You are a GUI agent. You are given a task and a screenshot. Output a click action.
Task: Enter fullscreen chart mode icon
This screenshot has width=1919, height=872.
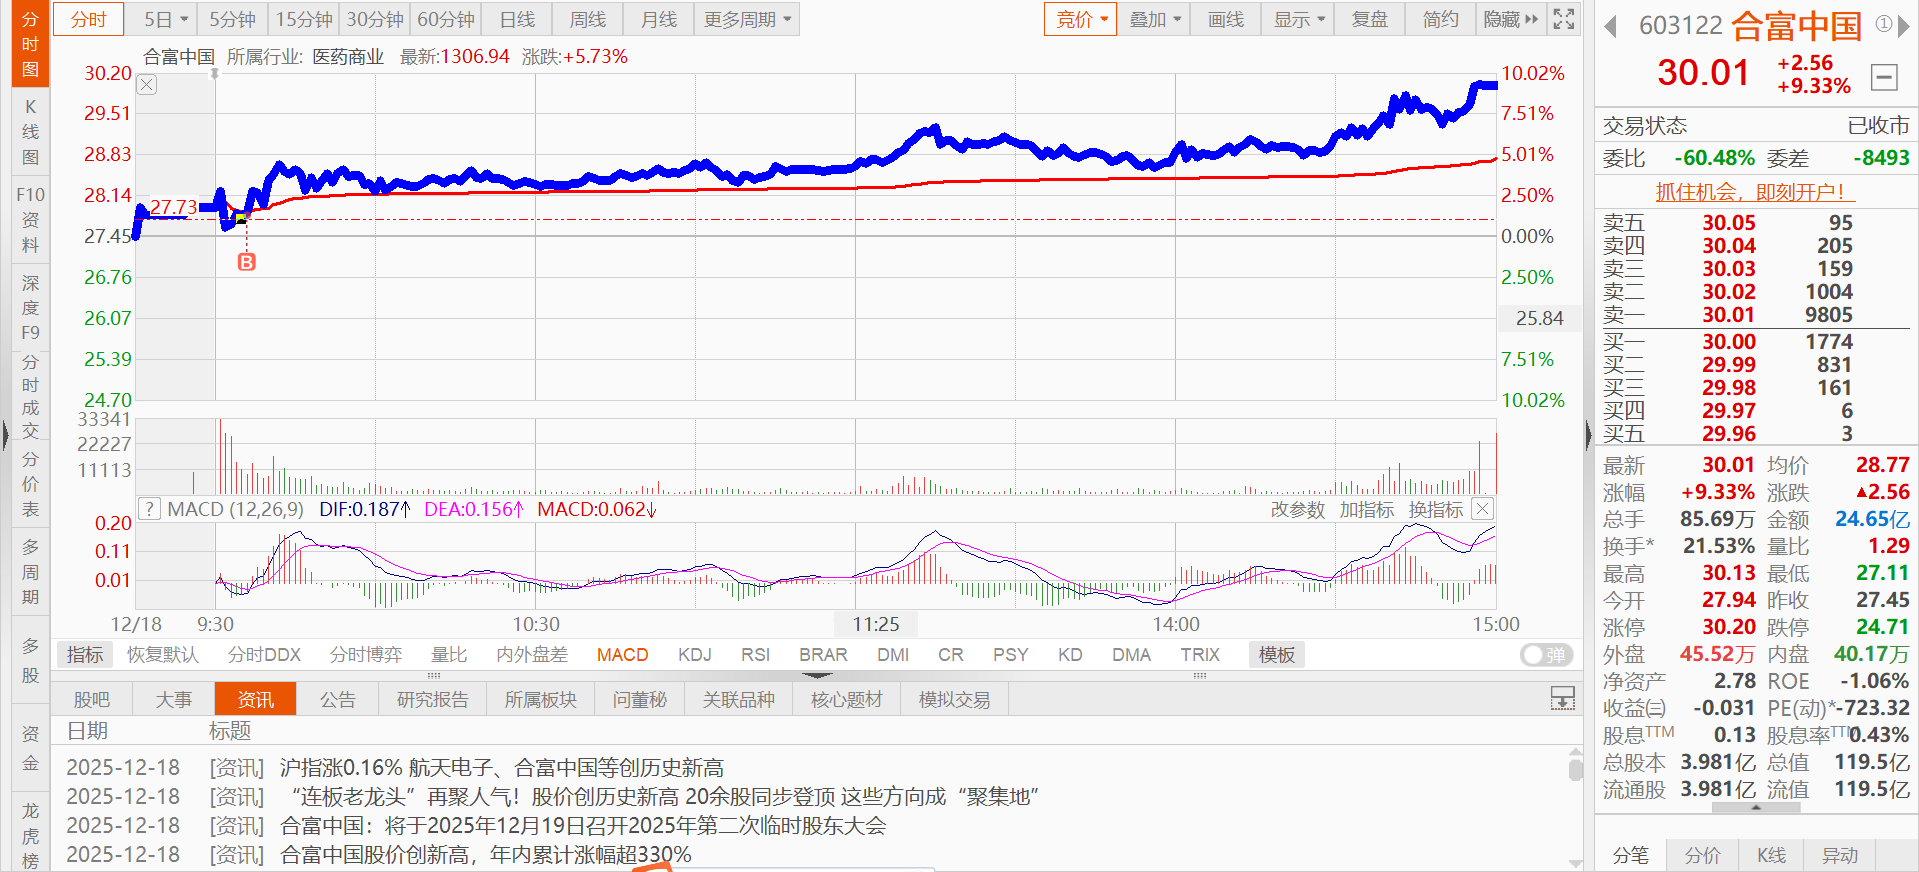click(1564, 19)
